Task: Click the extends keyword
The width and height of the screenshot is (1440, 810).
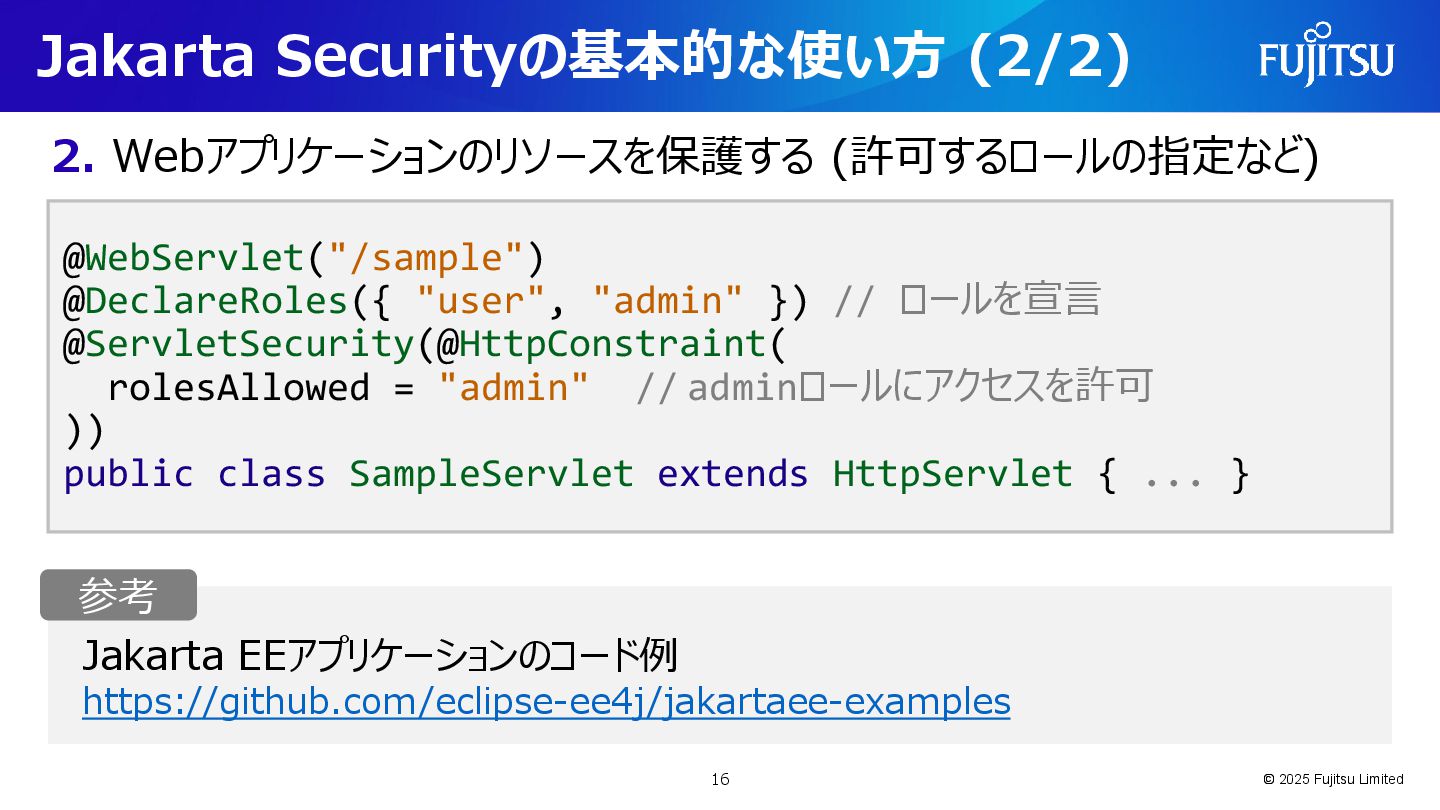Action: pyautogui.click(x=732, y=473)
